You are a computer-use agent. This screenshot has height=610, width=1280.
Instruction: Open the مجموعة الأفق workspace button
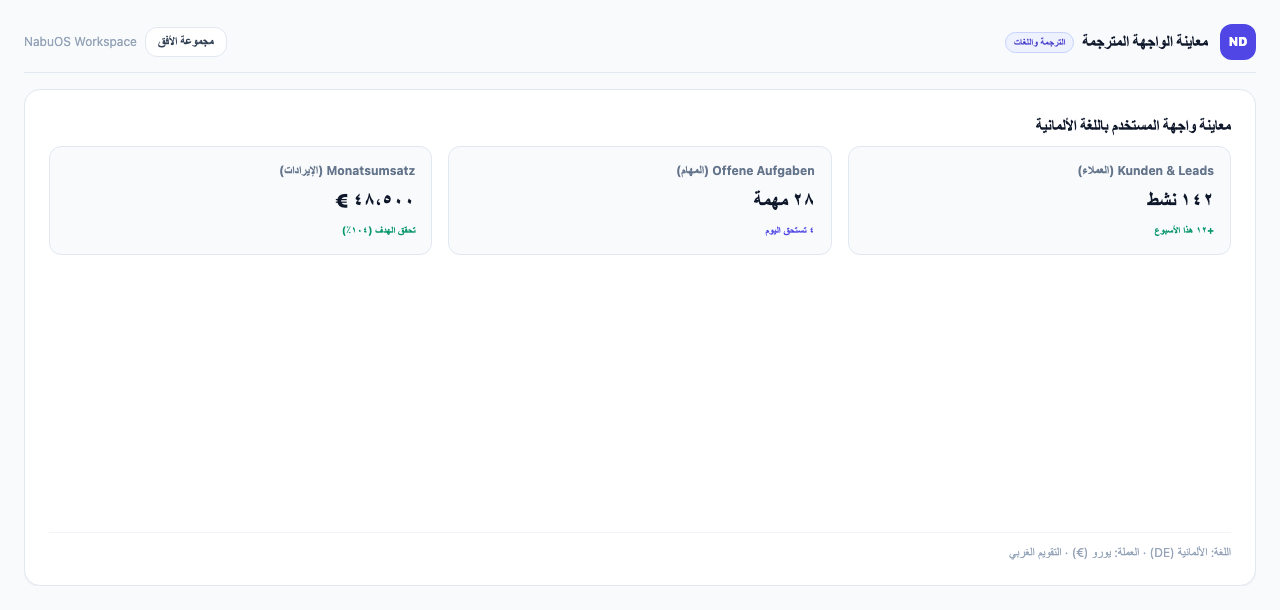coord(186,42)
